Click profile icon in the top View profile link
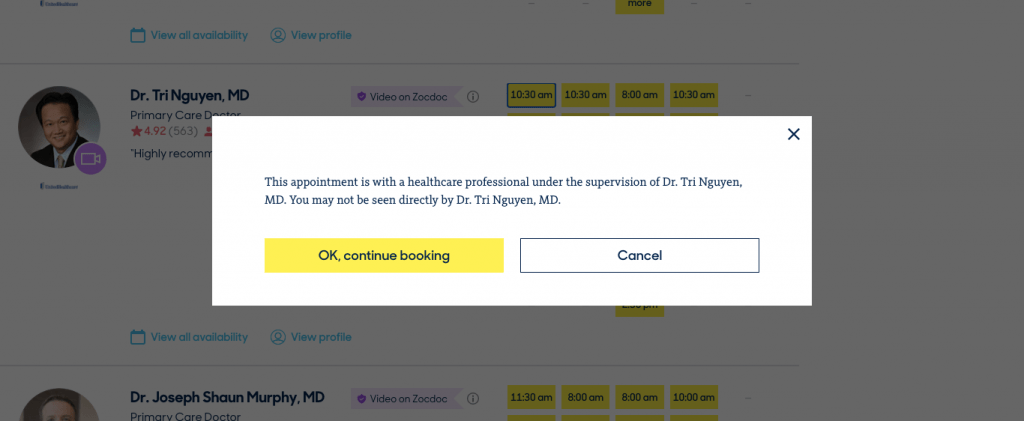 click(278, 35)
